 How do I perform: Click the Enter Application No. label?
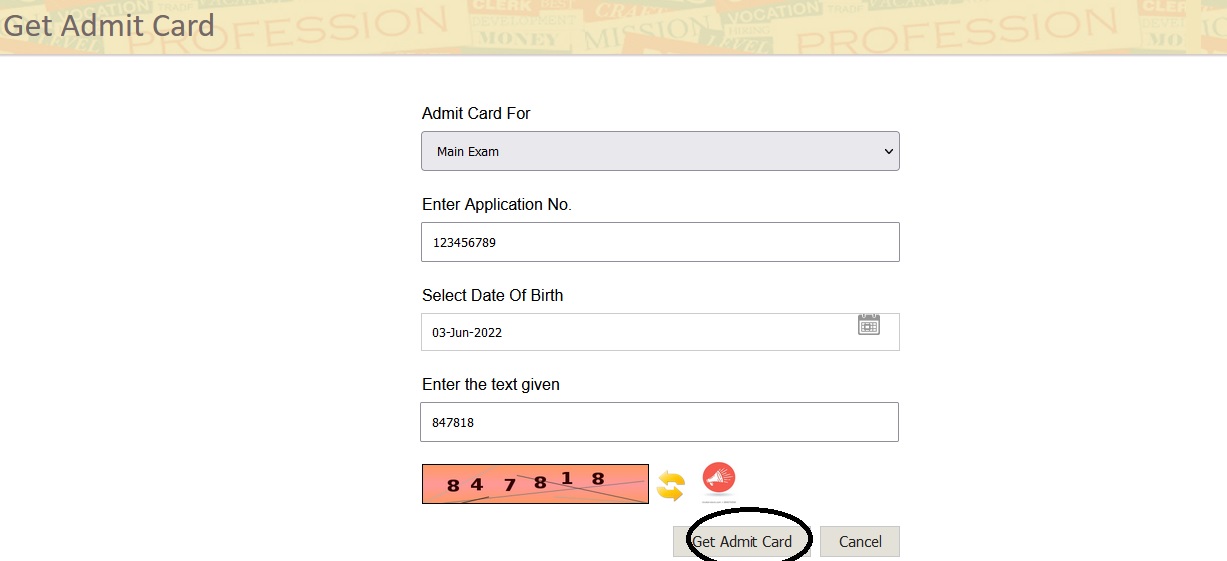[x=497, y=204]
